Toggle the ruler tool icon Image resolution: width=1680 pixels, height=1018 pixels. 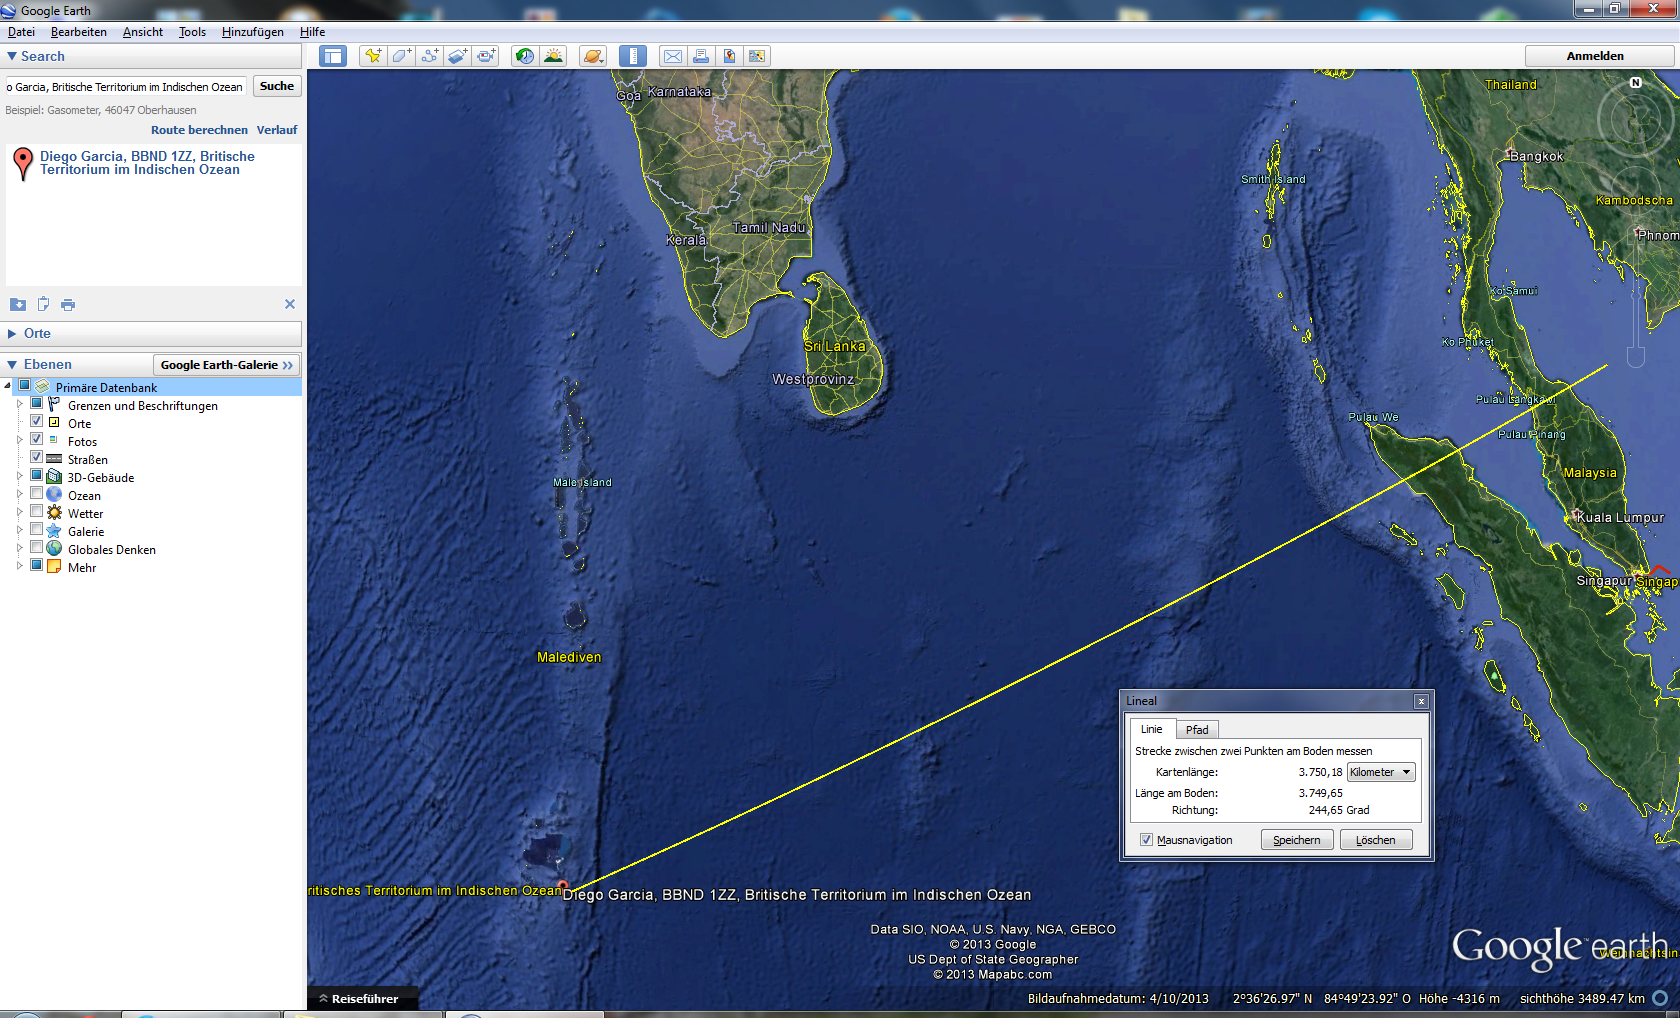pos(633,56)
